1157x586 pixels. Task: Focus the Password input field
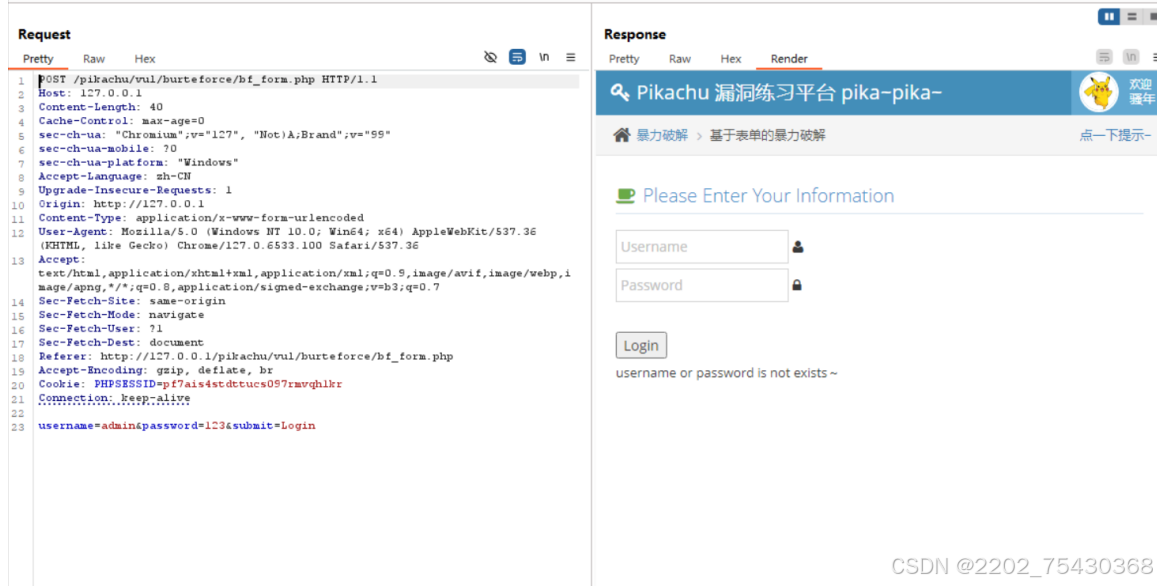pos(702,285)
